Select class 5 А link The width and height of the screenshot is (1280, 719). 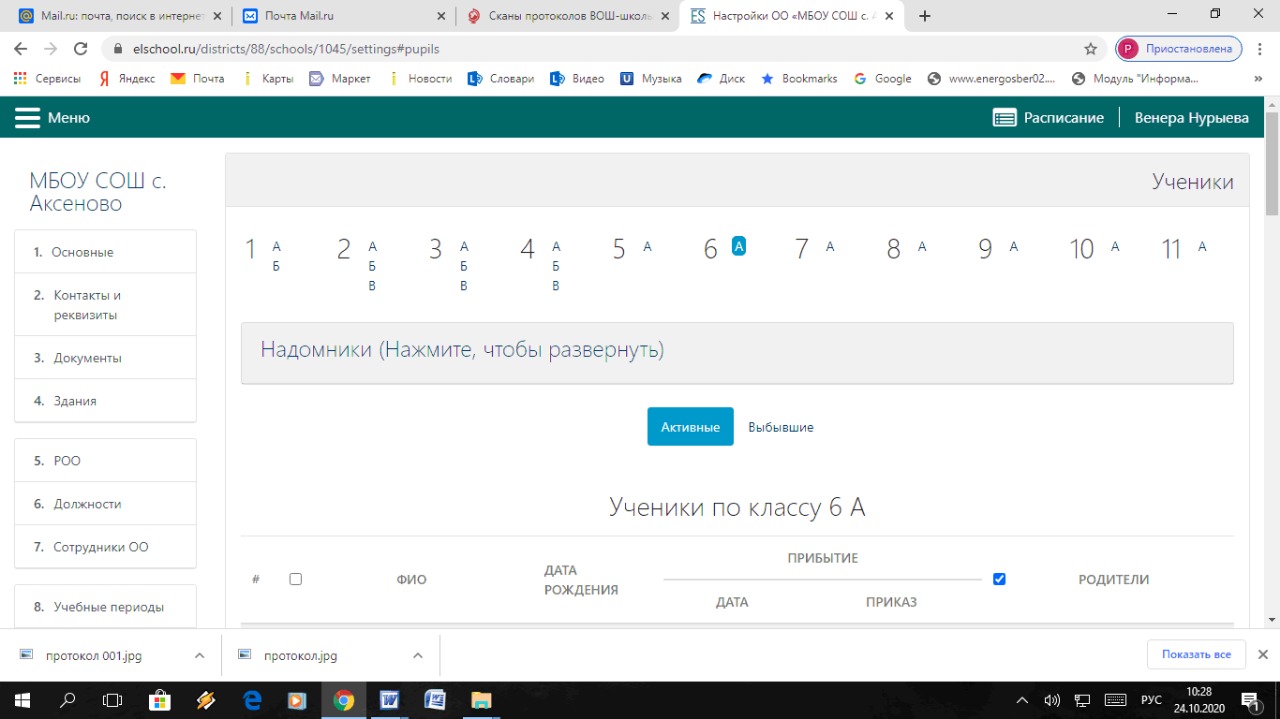(647, 247)
